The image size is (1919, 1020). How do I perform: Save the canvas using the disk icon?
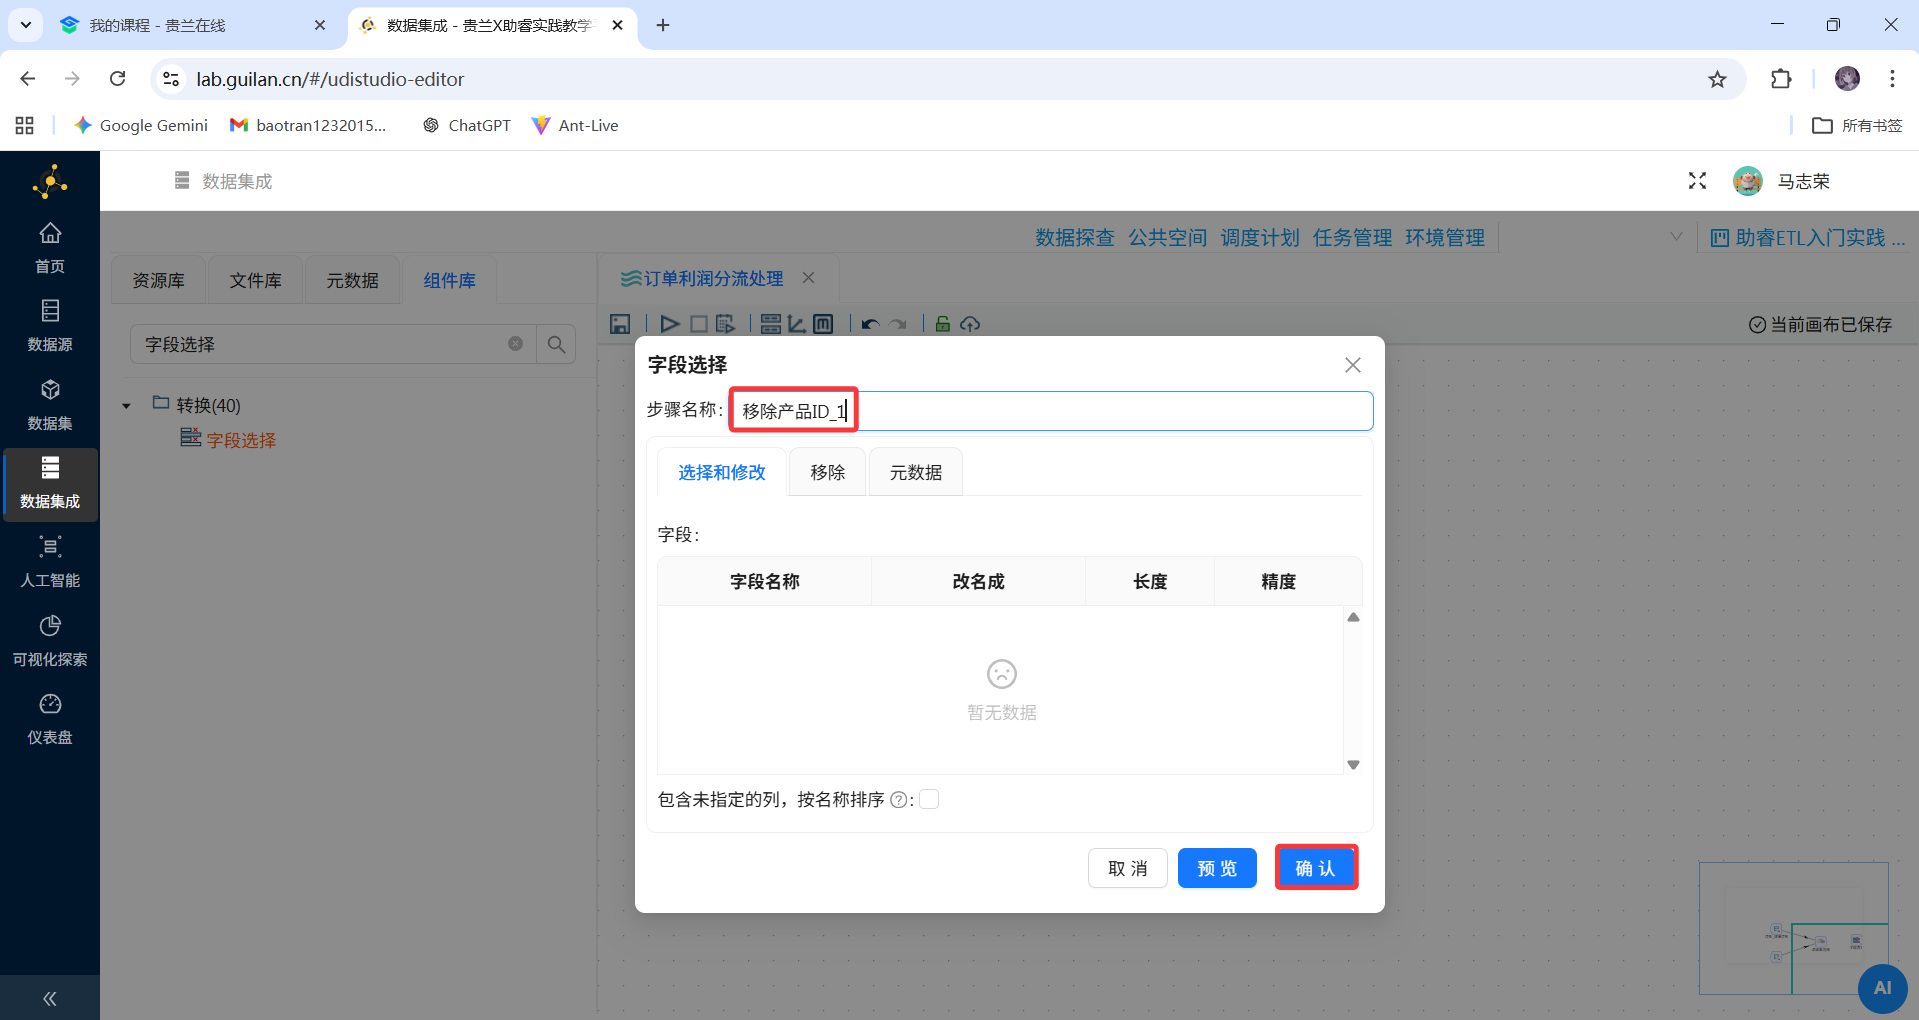[x=620, y=323]
